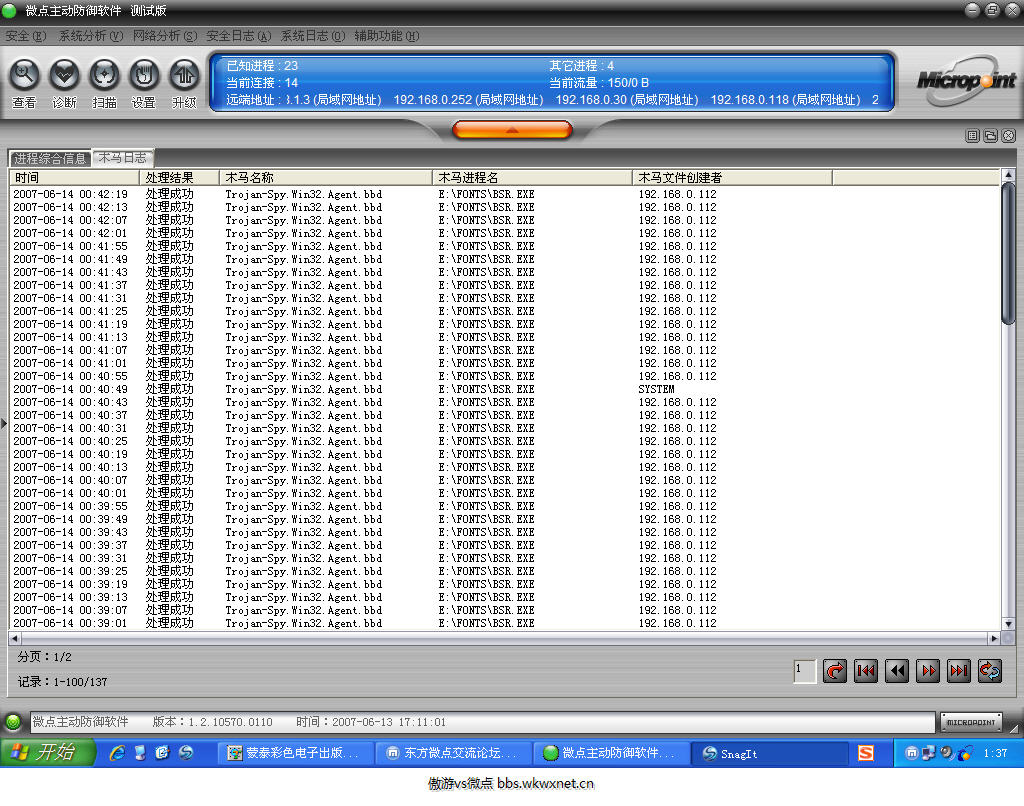
Task: Launch Internet Explorer from quick launch
Action: coord(118,753)
